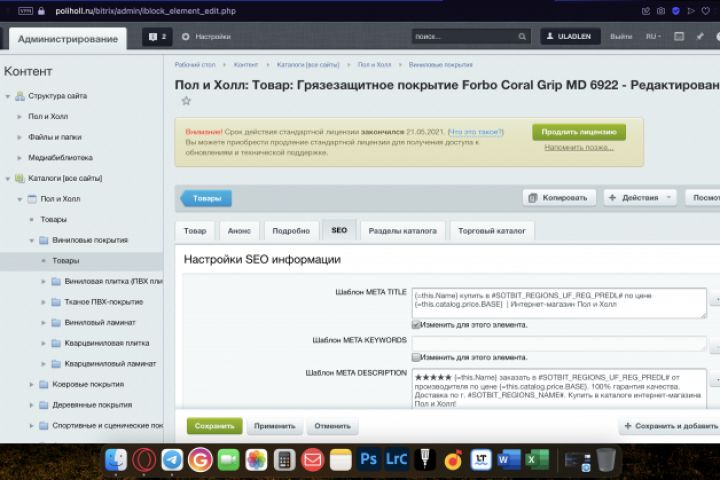Toggle the META KEYWORDS 'Изменить для этого элемента' checkbox

(x=416, y=357)
